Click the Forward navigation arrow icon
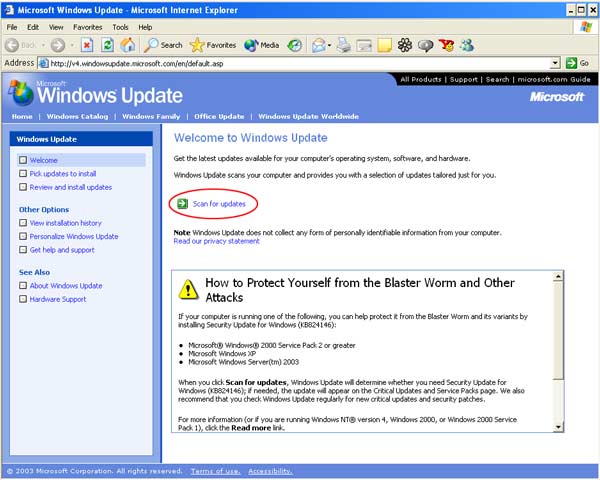This screenshot has height=480, width=600. click(58, 45)
